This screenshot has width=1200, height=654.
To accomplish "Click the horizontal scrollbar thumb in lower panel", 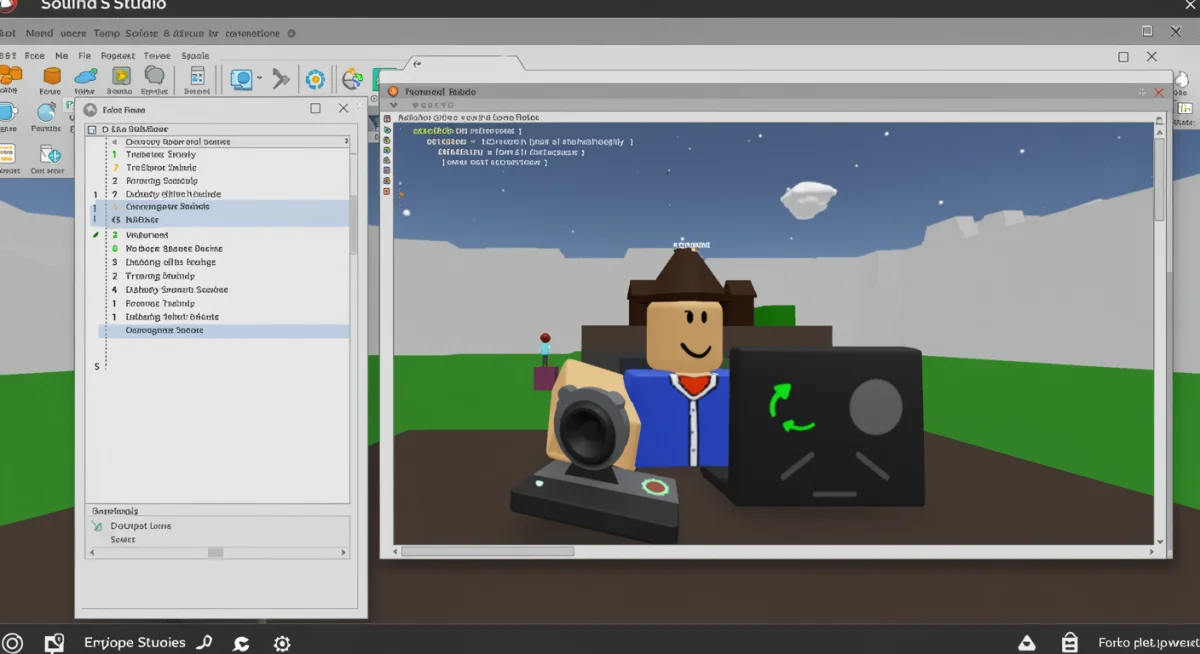I will coord(215,552).
